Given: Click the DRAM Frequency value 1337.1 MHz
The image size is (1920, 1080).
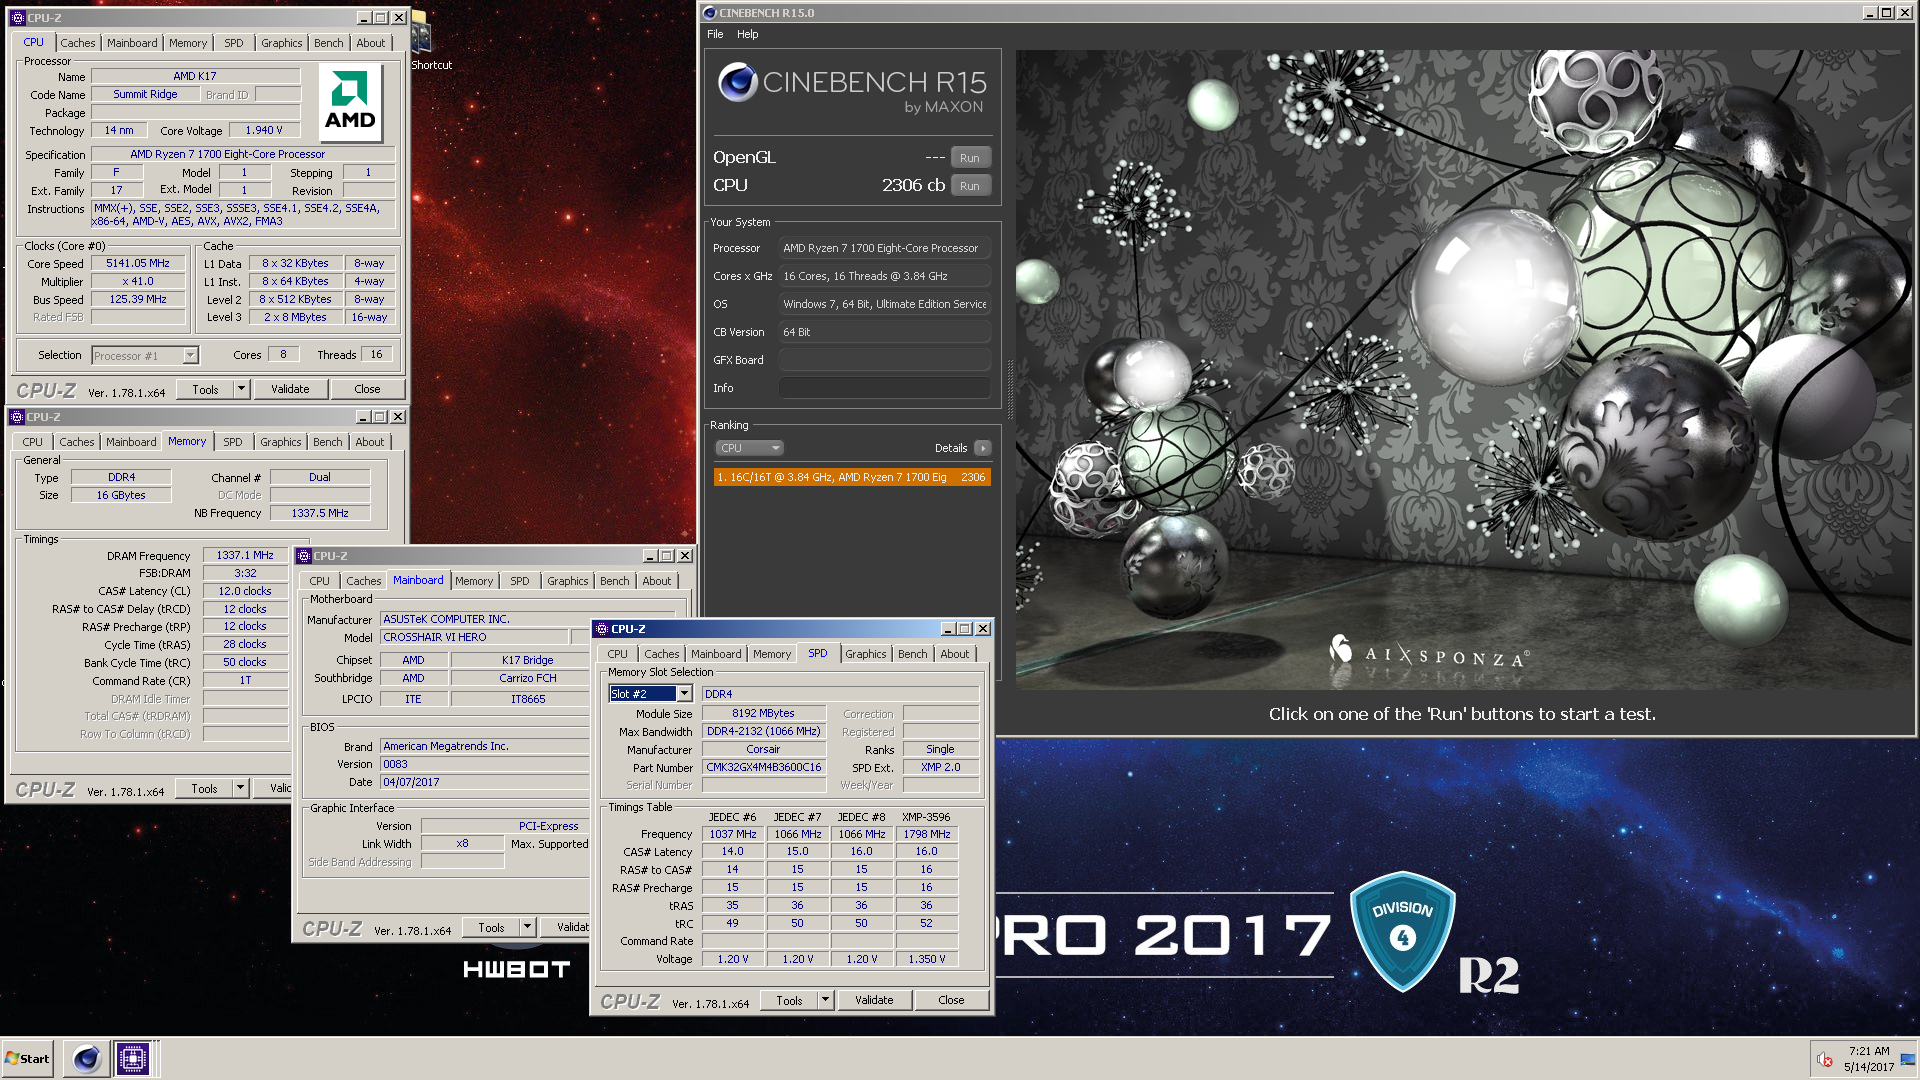Looking at the screenshot, I should [x=245, y=555].
